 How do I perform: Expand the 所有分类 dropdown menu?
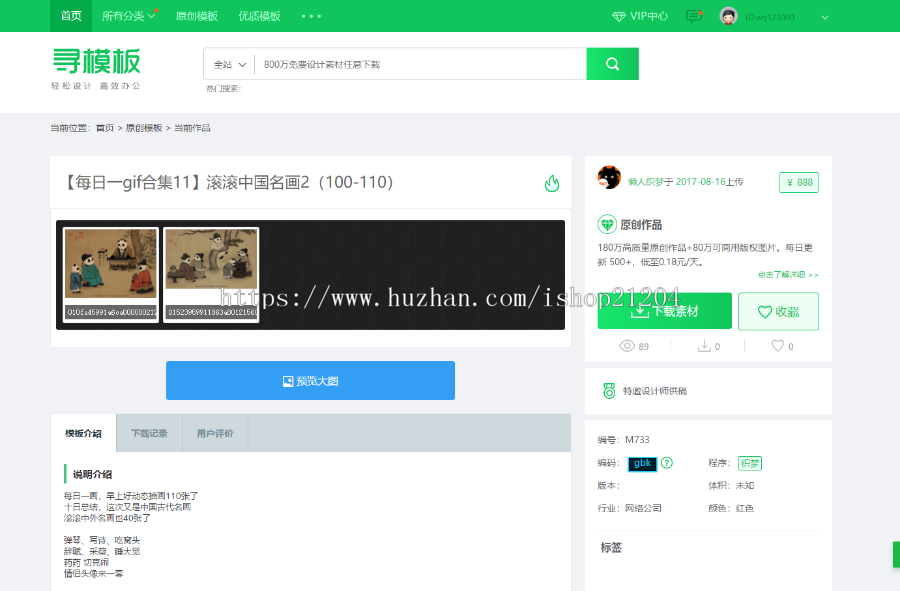(129, 16)
